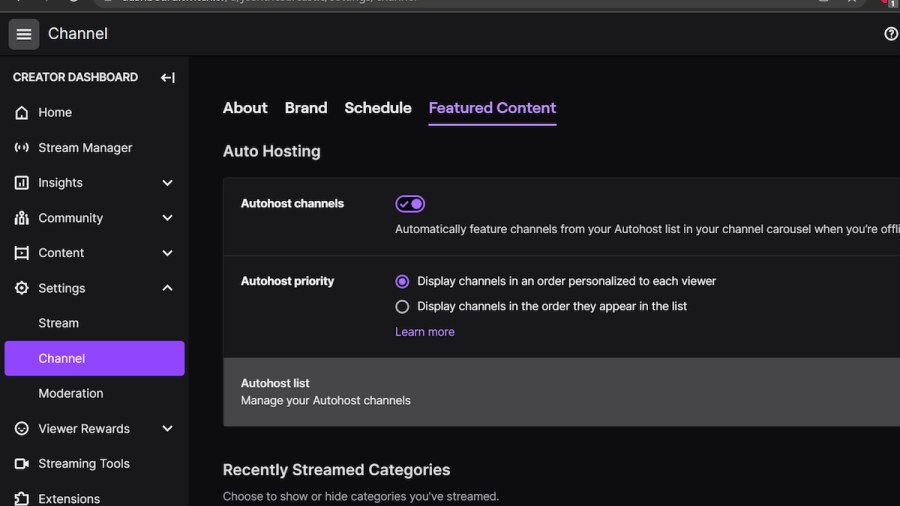The width and height of the screenshot is (900, 506).
Task: Open the Channel settings page
Action: pos(94,359)
